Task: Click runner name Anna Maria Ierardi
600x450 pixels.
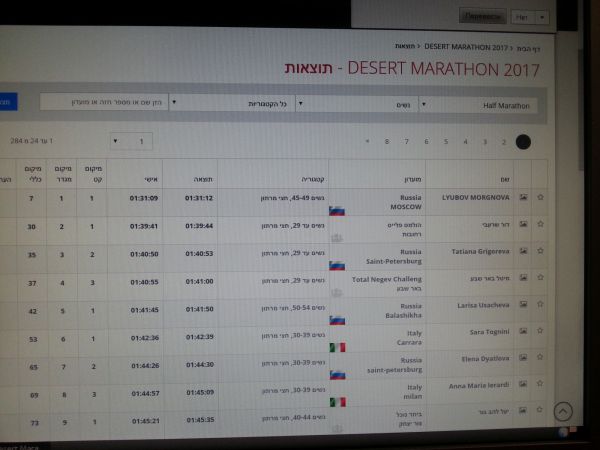Action: click(479, 386)
